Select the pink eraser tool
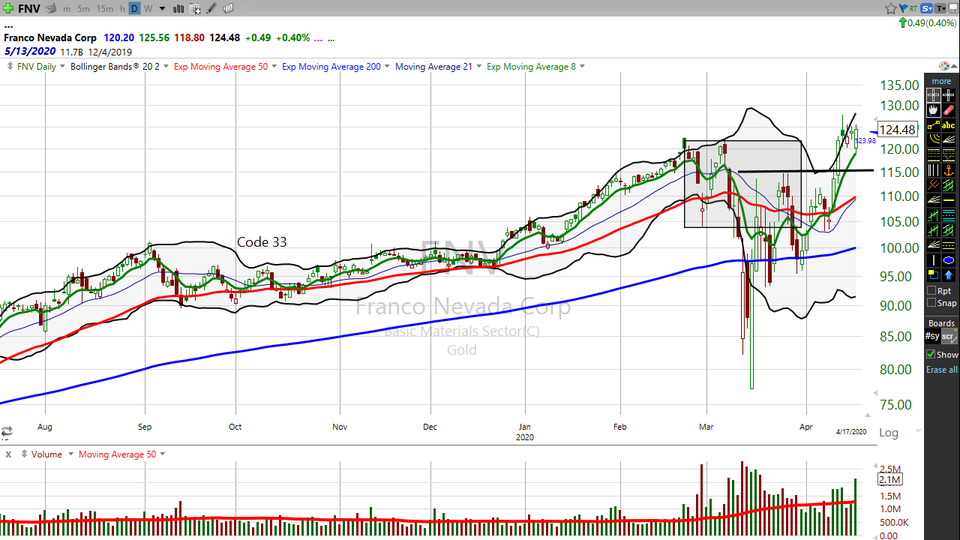 948,110
